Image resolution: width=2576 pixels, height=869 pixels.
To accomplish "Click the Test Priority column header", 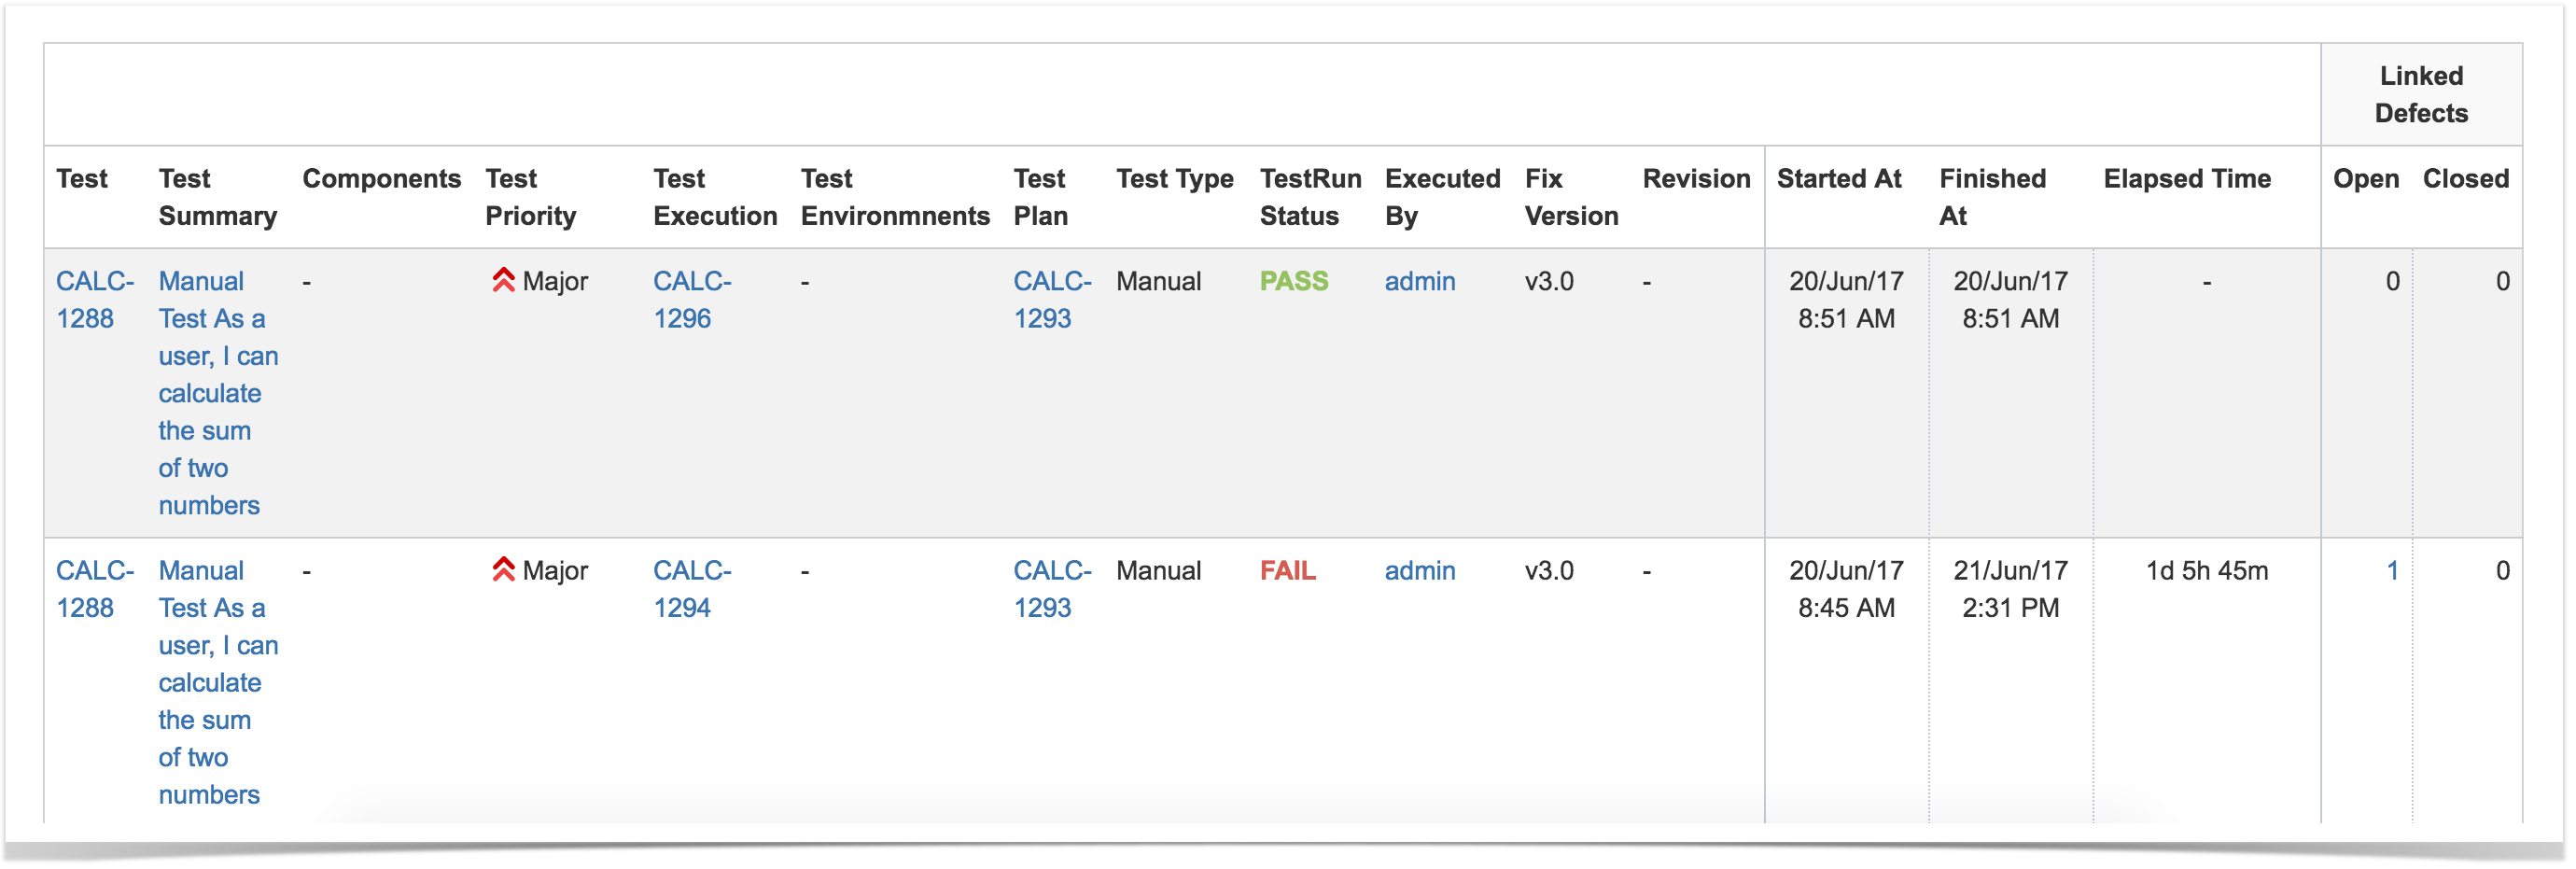I will pos(531,197).
